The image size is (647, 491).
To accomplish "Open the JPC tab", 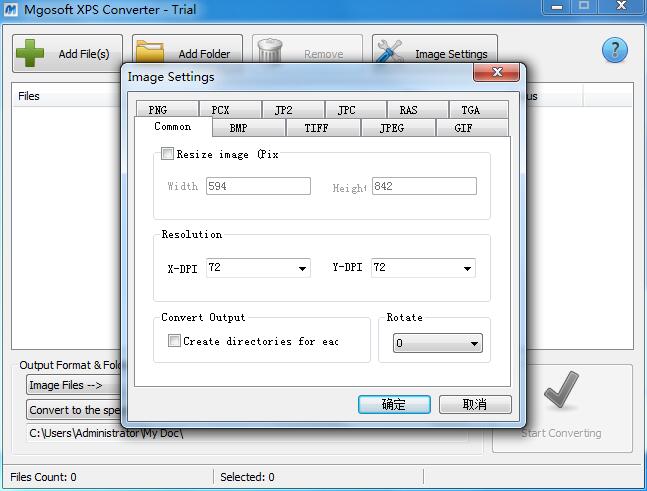I will pos(356,109).
